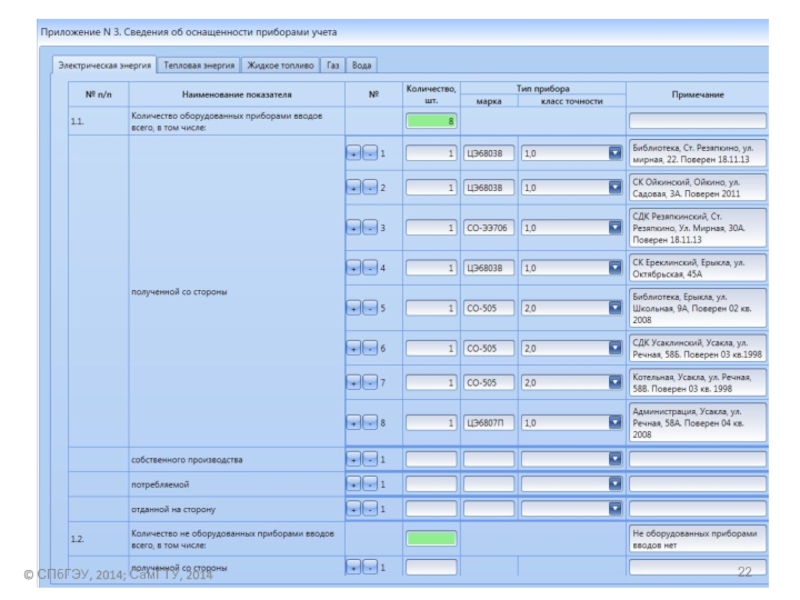The width and height of the screenshot is (800, 600).
Task: Click the note field for Котельная, Усакла
Action: click(697, 382)
